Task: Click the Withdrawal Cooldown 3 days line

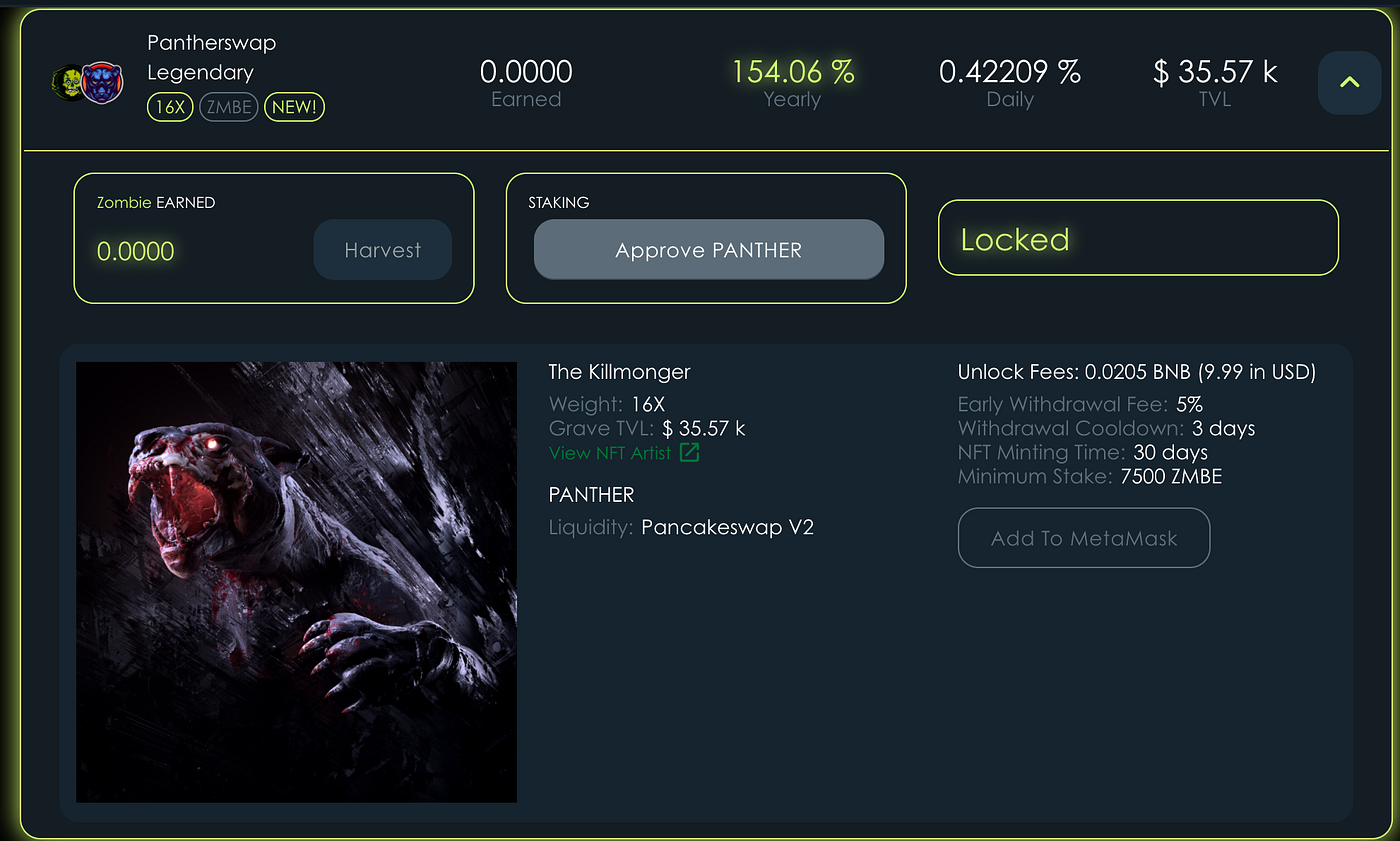Action: point(1106,428)
